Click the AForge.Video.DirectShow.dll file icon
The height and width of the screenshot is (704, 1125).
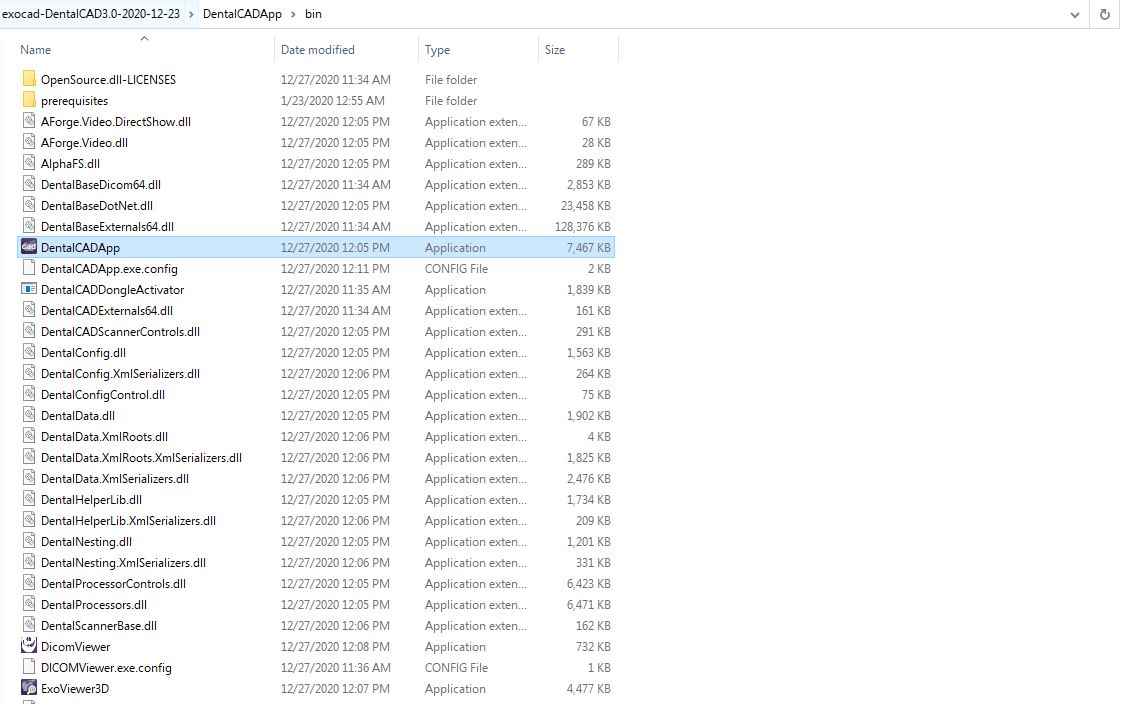29,121
